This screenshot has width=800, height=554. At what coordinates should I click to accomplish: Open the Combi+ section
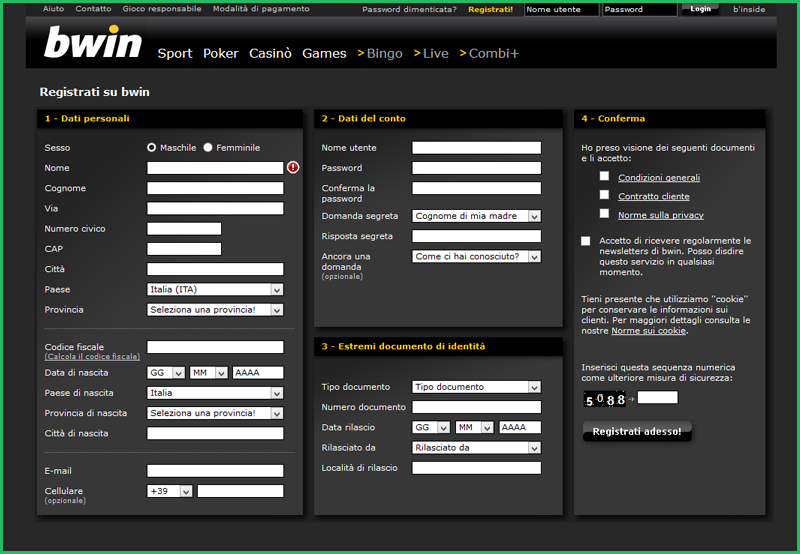pos(489,54)
